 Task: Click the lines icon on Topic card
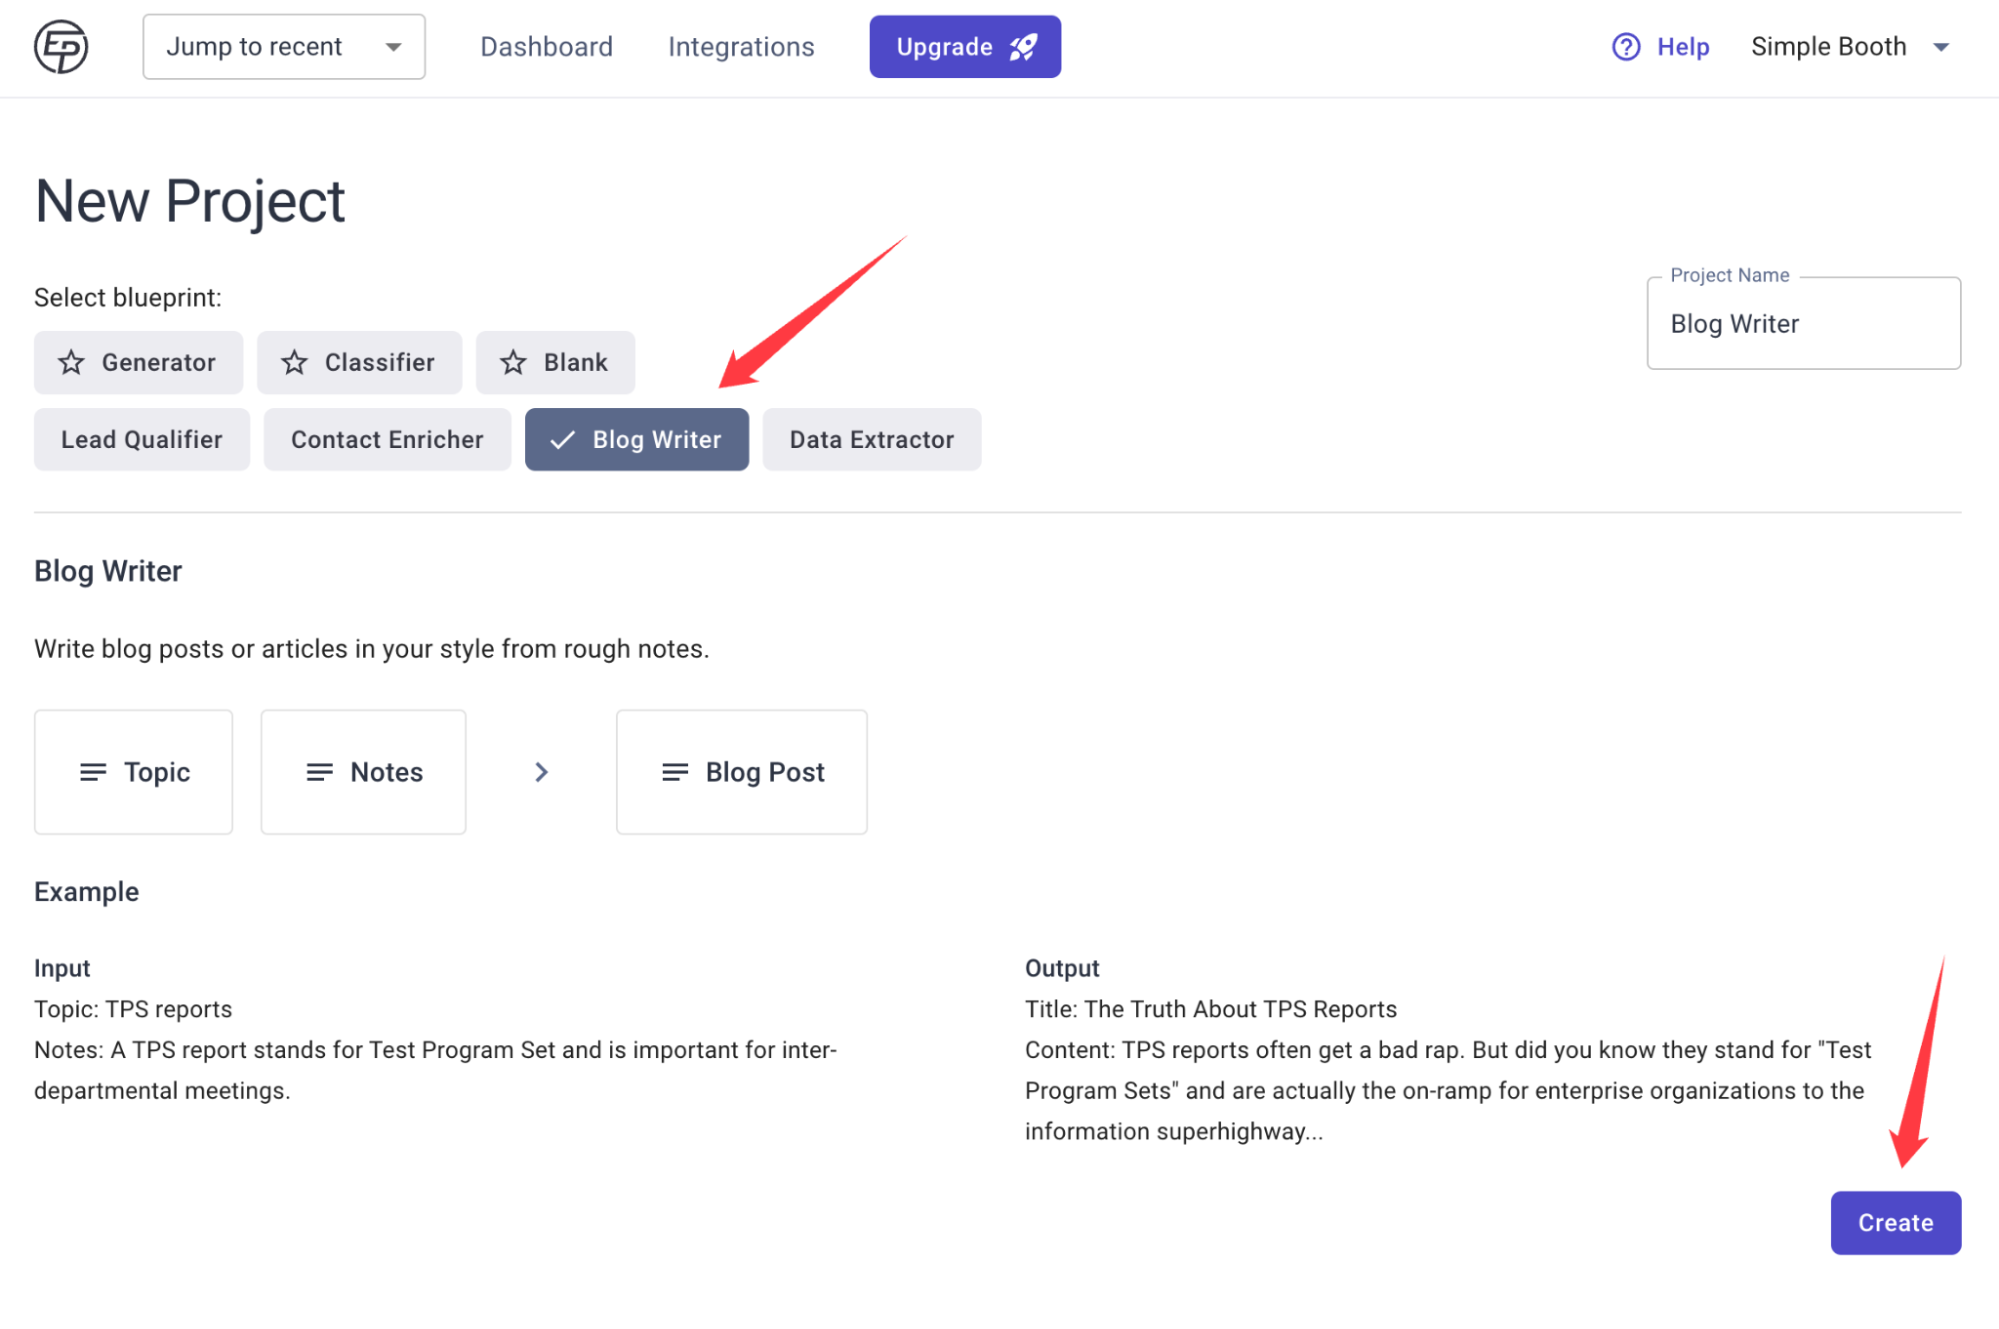(93, 772)
